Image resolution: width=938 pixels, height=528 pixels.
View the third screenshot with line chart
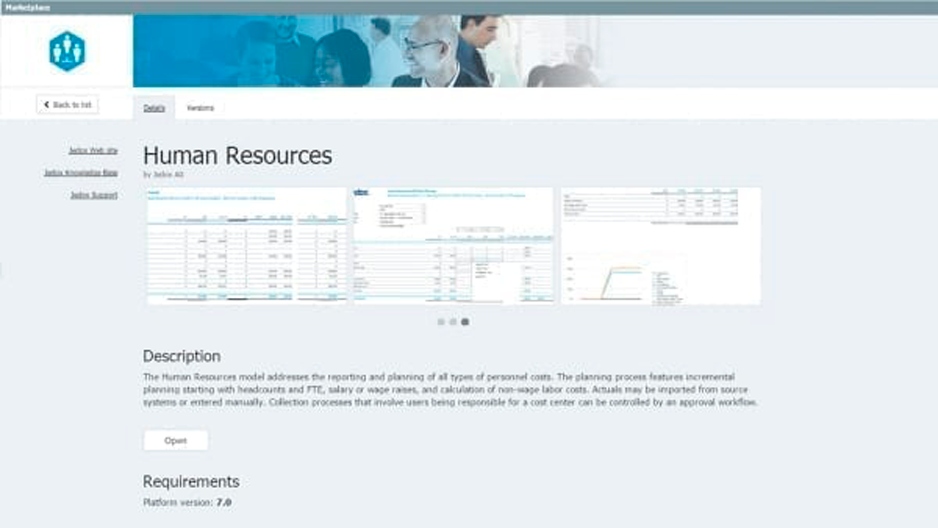[660, 245]
